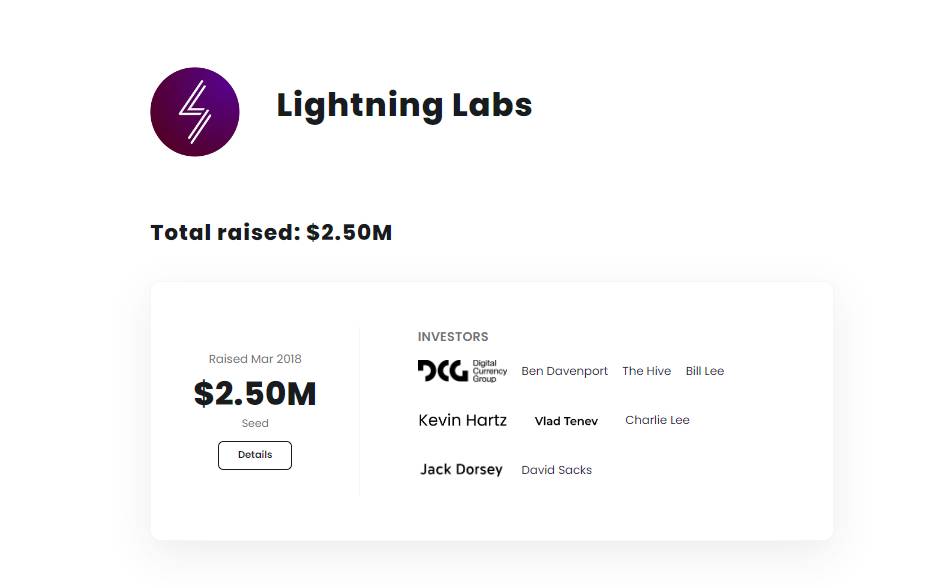Open David Sacks investor link
This screenshot has height=588, width=933.
[x=556, y=470]
